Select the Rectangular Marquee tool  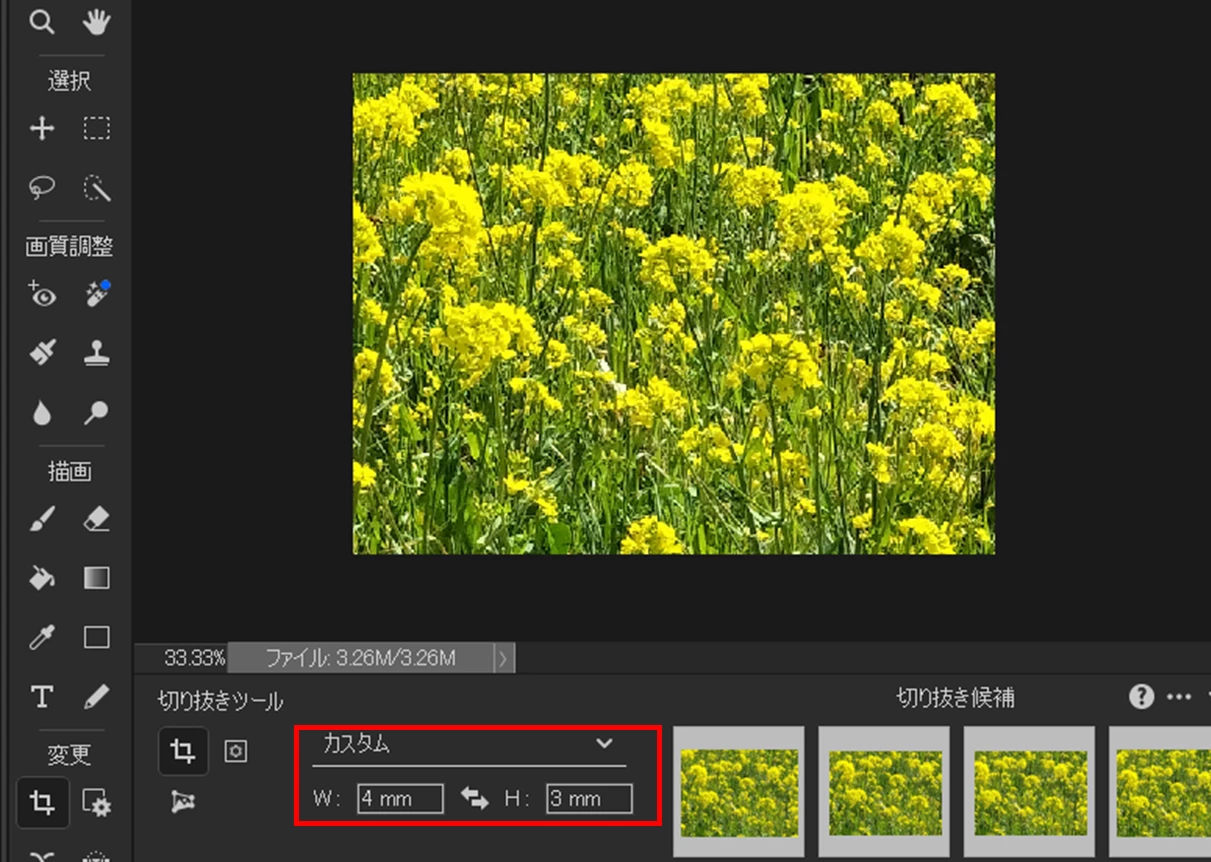pos(96,128)
